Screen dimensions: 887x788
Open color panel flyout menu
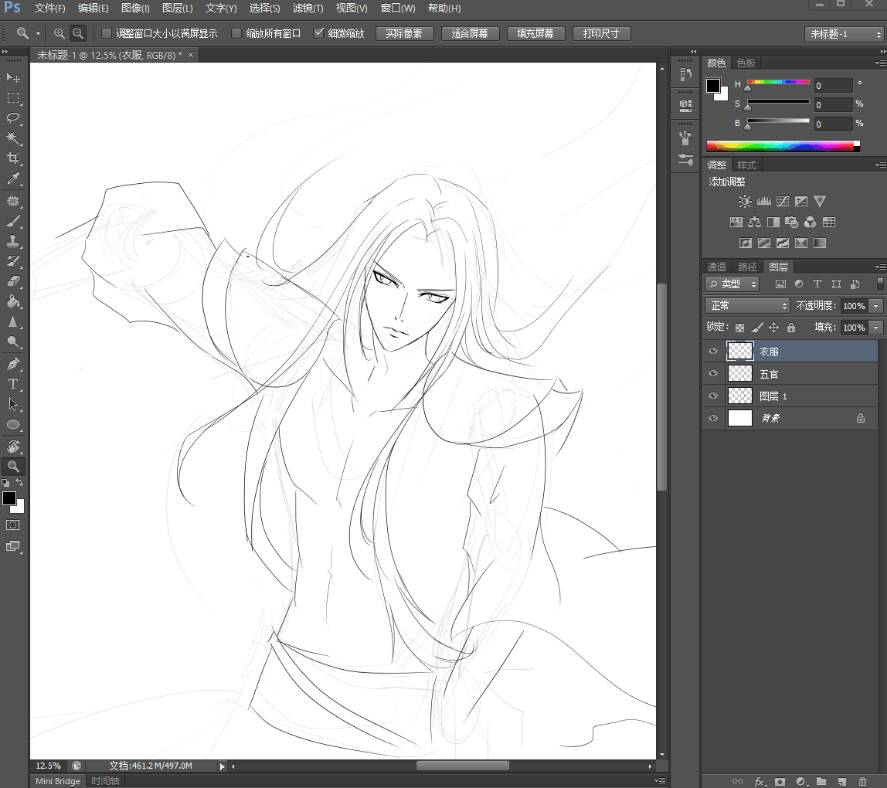coord(880,63)
